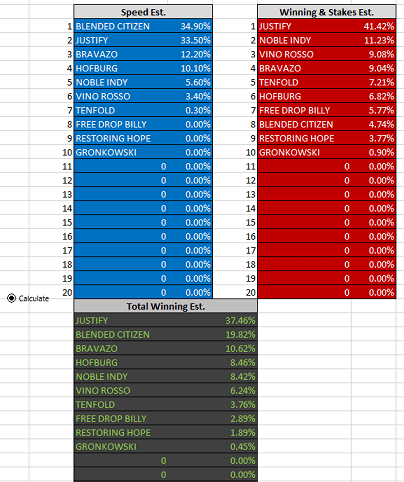Screen dimensions: 404x482
Task: Click HOFBURG 10.10% percentage cell
Action: tap(190, 68)
